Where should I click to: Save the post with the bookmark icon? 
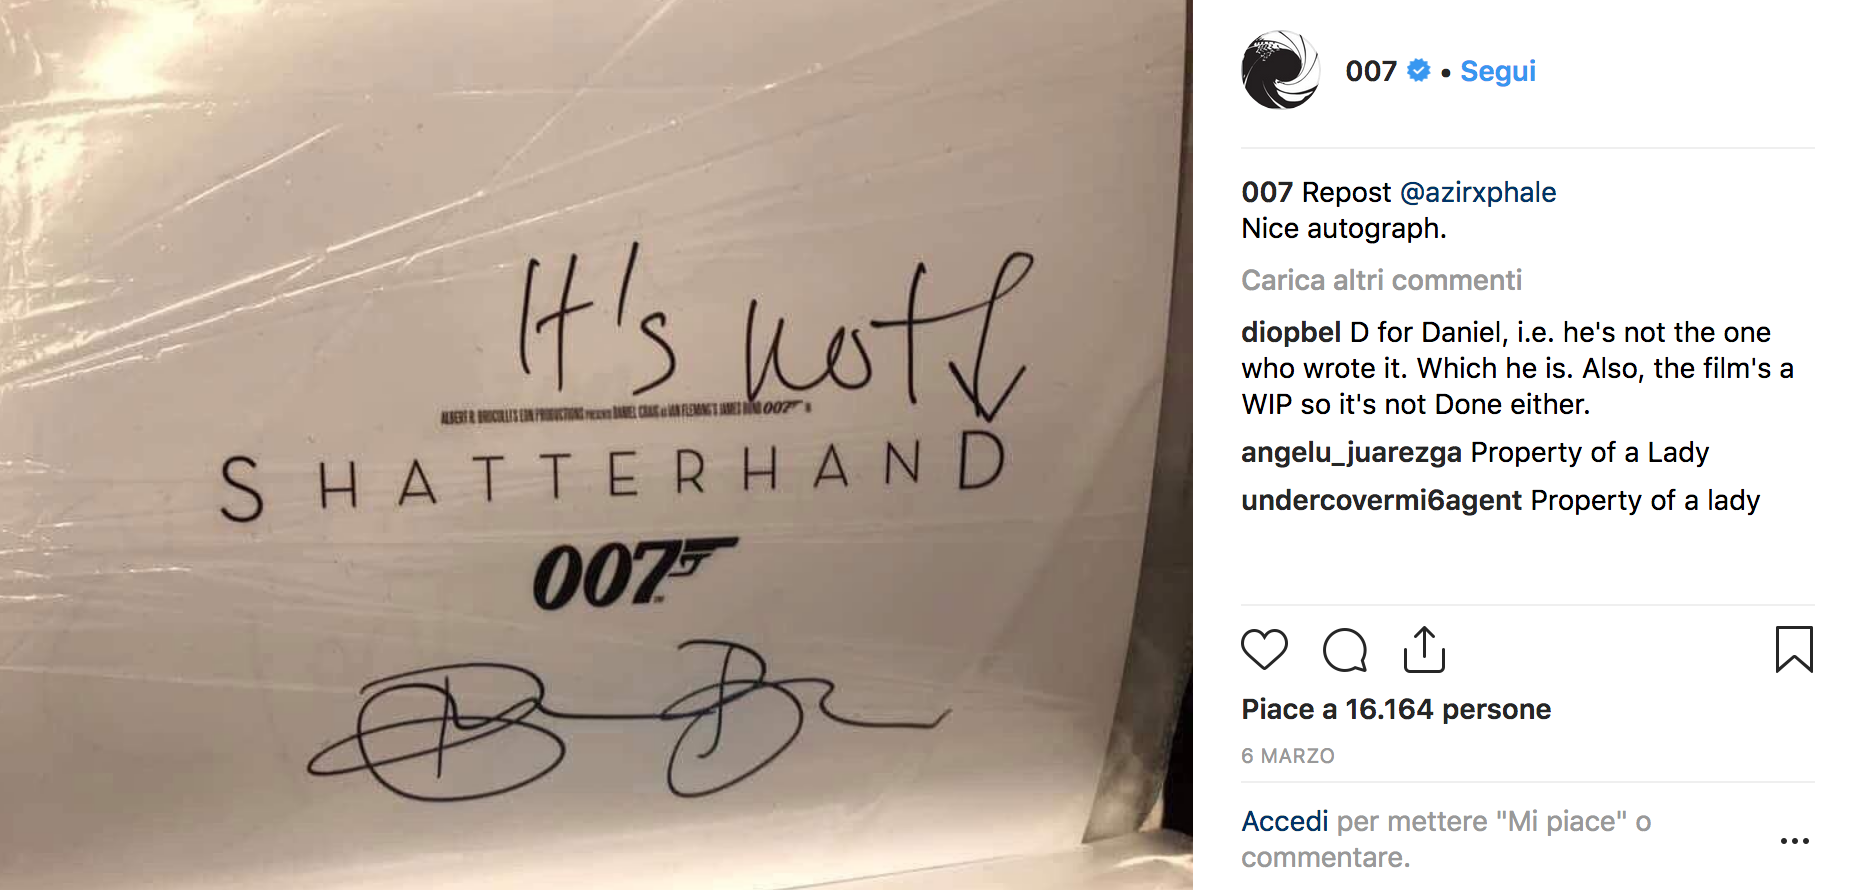(x=1794, y=650)
